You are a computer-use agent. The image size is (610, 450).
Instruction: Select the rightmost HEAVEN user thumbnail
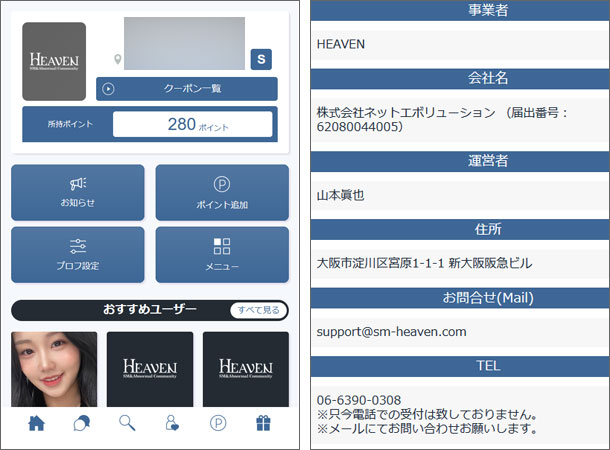pos(246,368)
